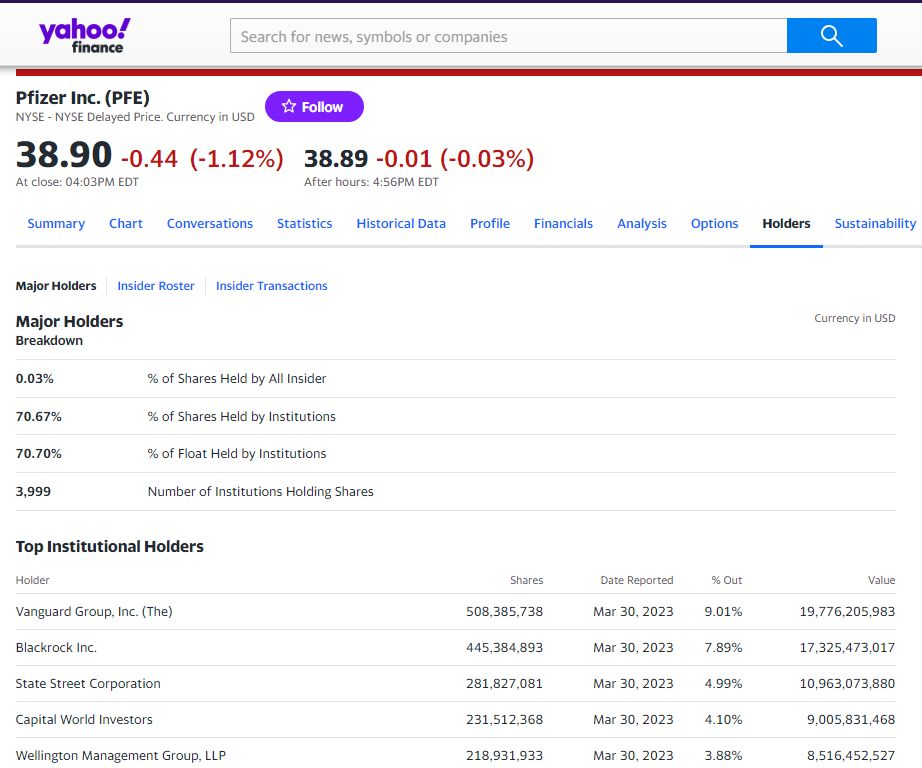
Task: Open the Historical Data tab
Action: click(x=401, y=223)
